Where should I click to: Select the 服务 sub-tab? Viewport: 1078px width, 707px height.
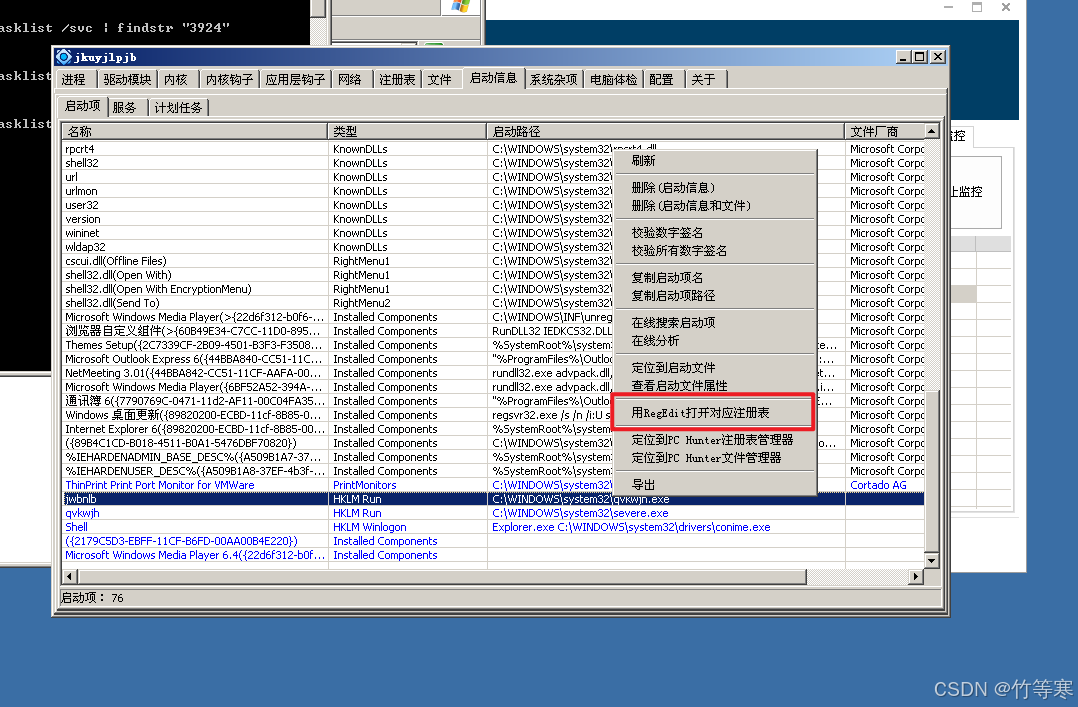[124, 107]
